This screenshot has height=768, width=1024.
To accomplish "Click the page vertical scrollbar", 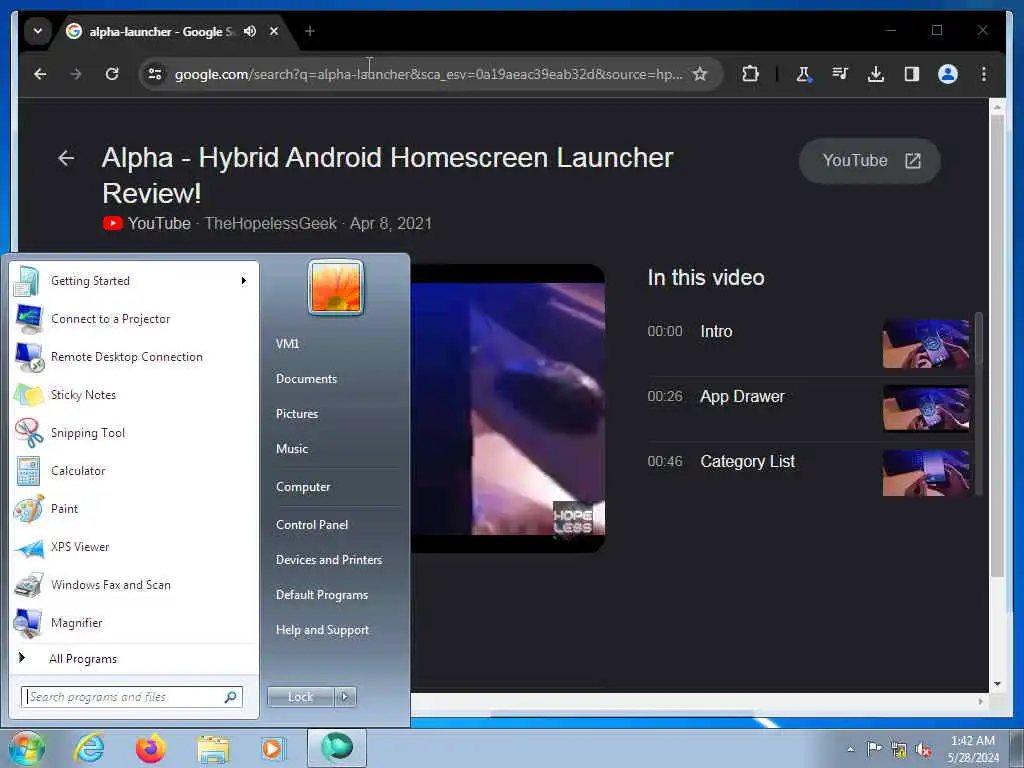I will tap(997, 346).
